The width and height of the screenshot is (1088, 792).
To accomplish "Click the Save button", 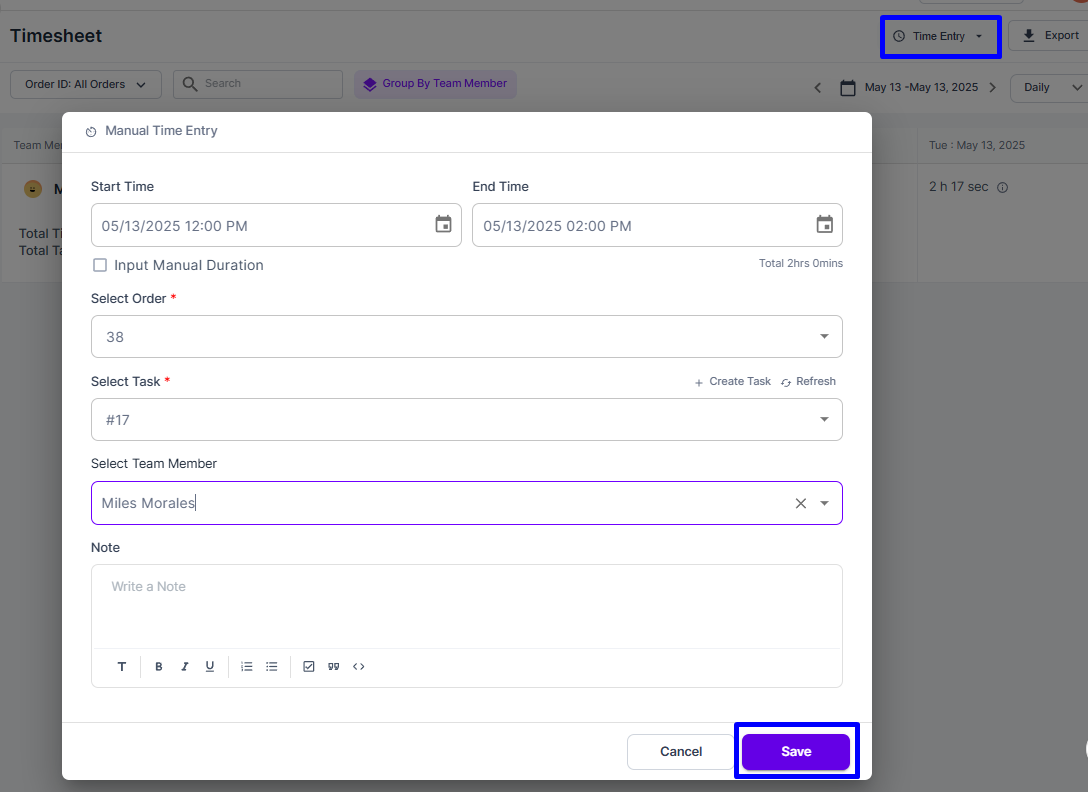I will 796,752.
